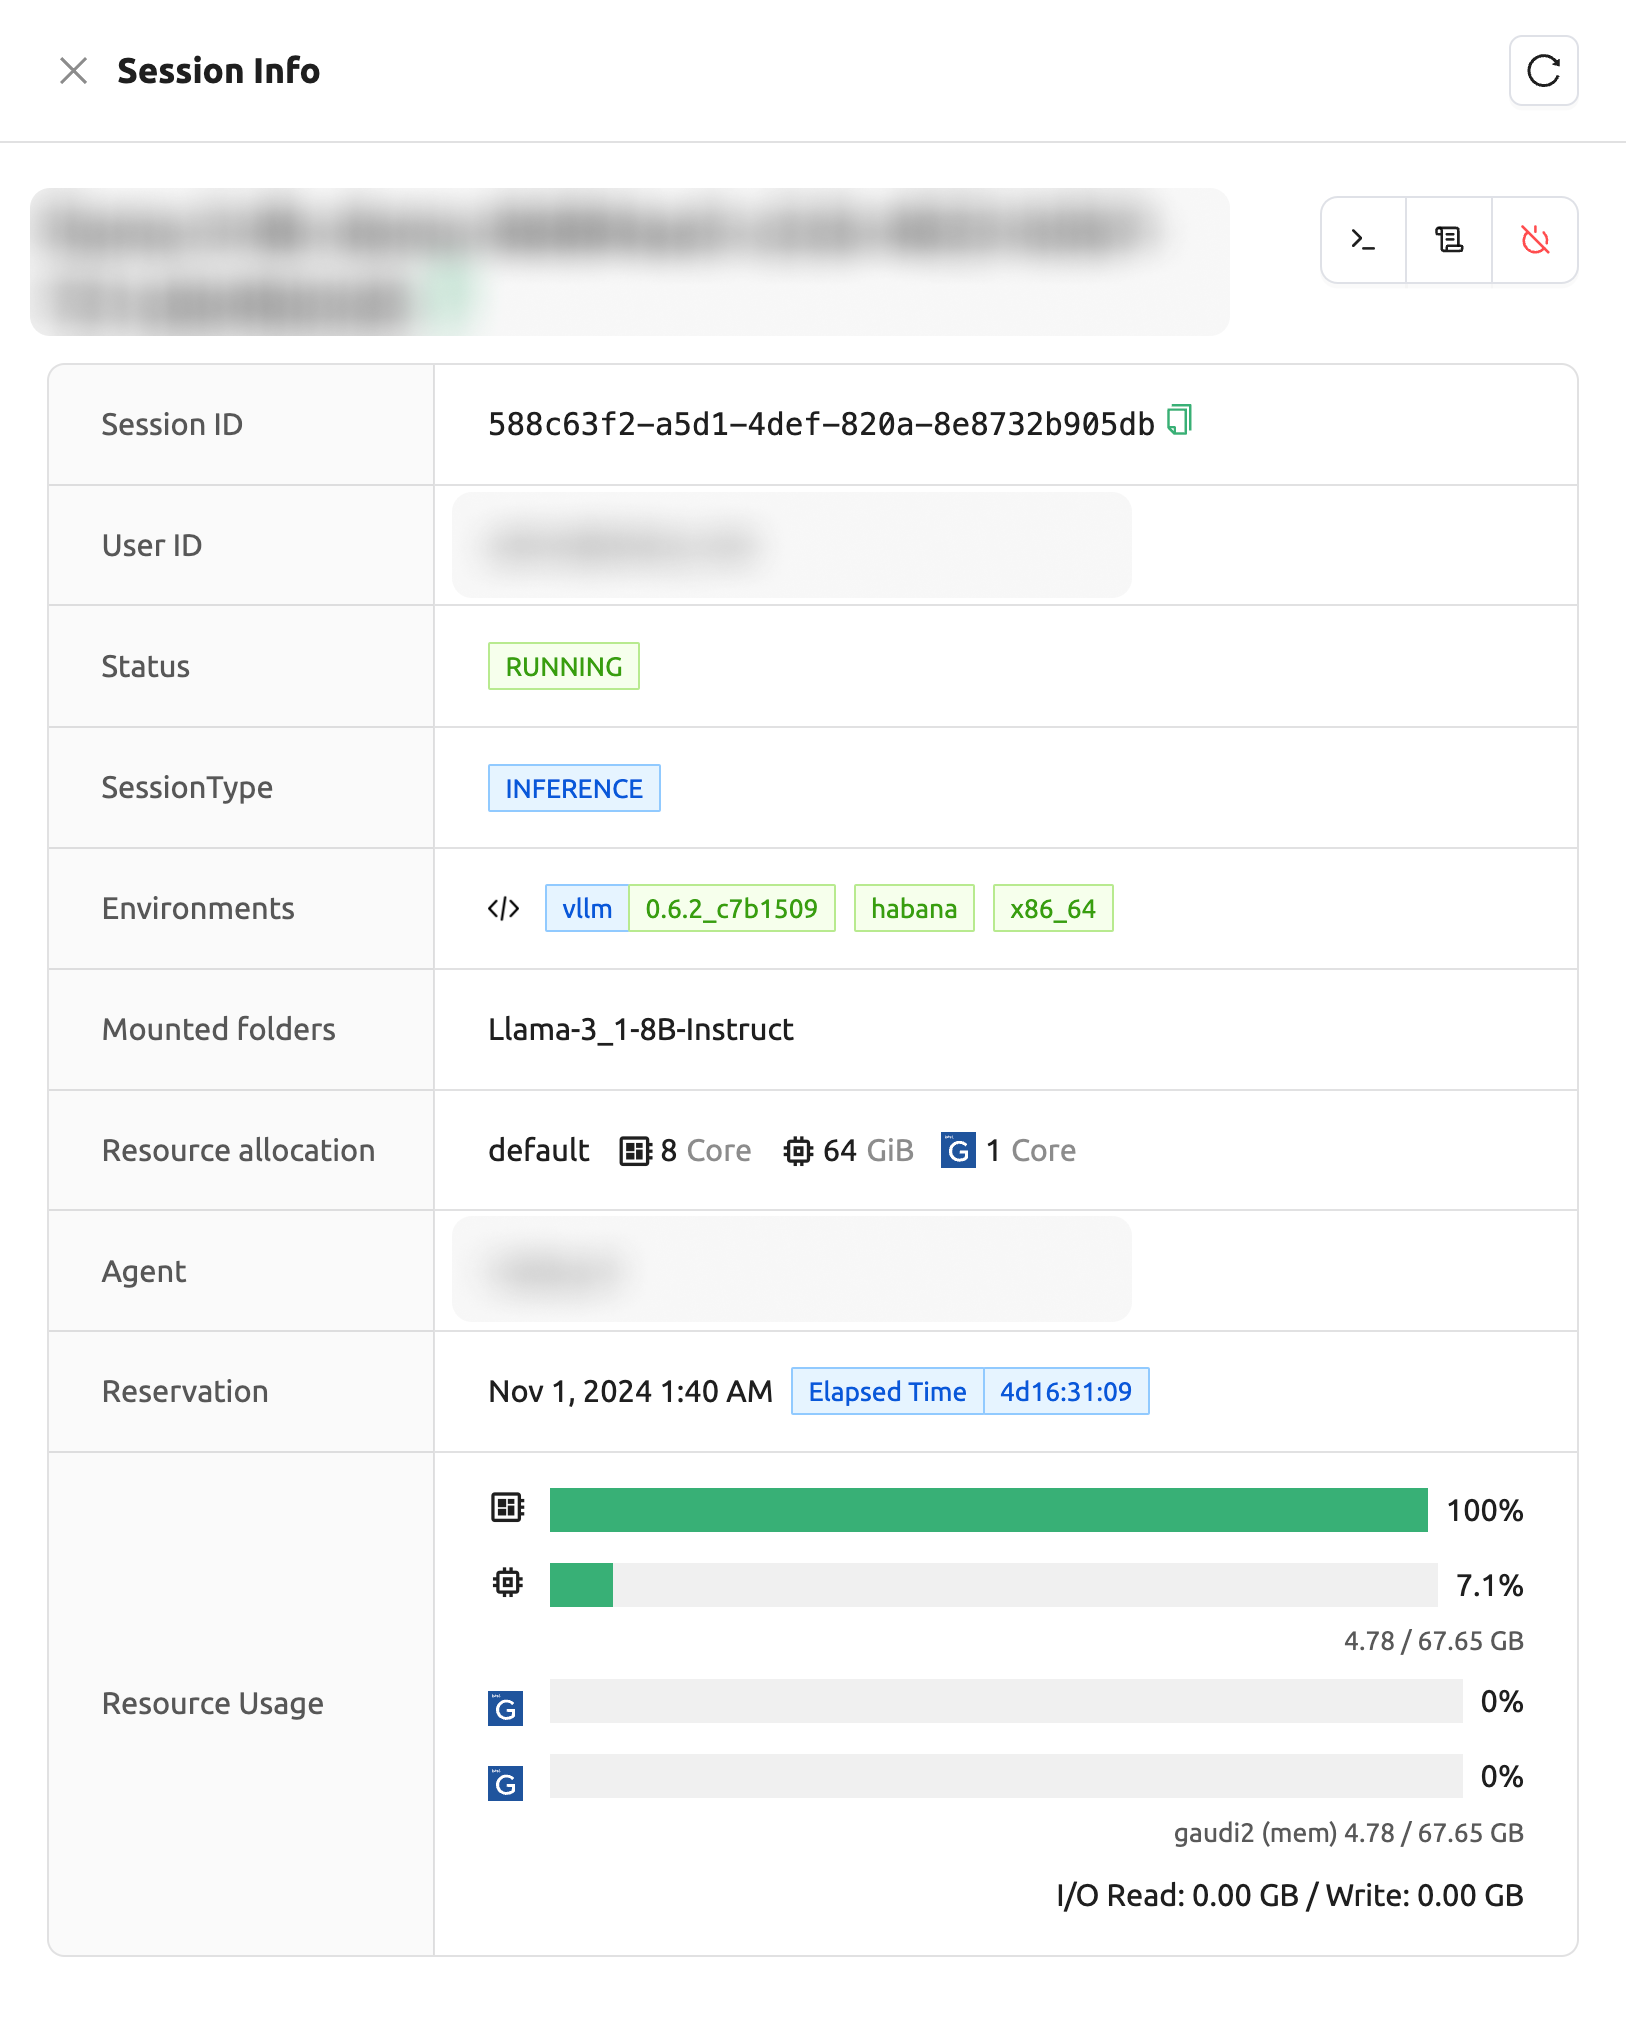Click first Gaudi icon in Resource Usage

[x=506, y=1708]
